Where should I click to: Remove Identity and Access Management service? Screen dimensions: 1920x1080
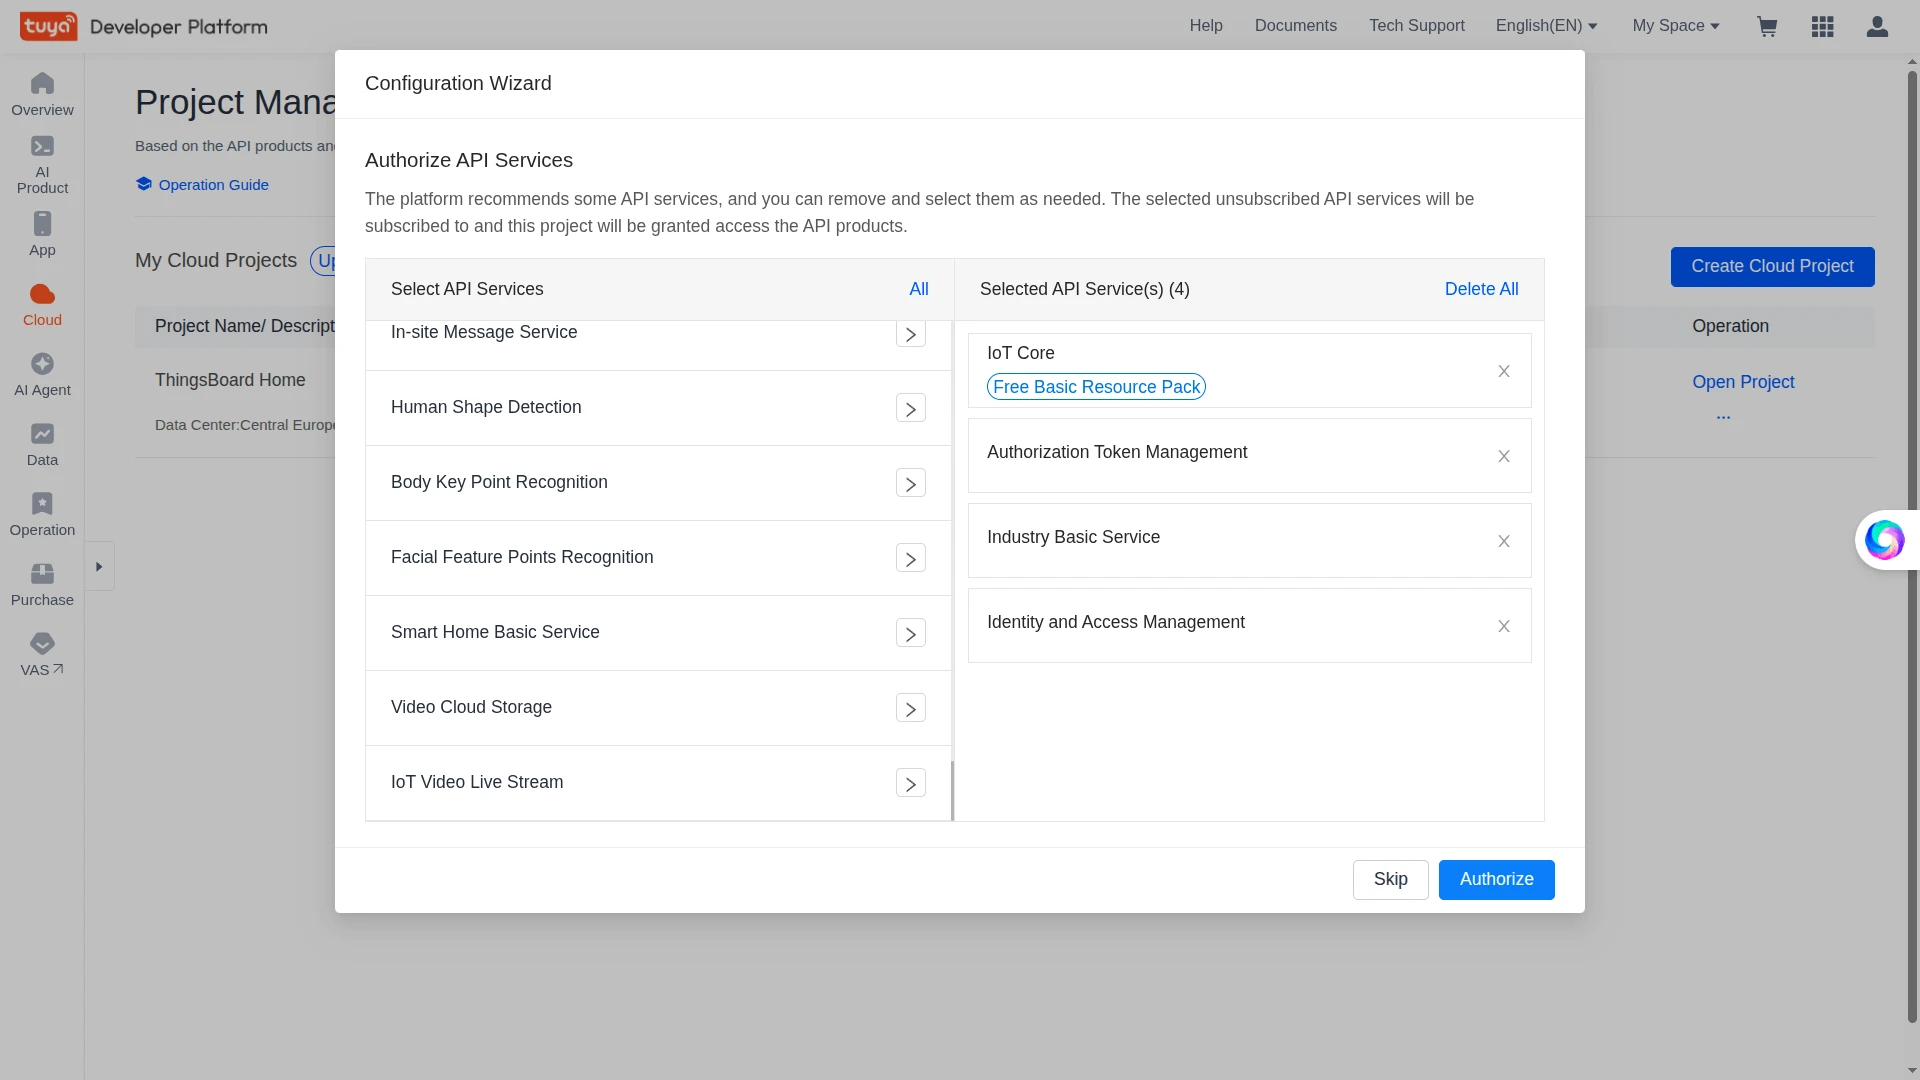[x=1503, y=626]
